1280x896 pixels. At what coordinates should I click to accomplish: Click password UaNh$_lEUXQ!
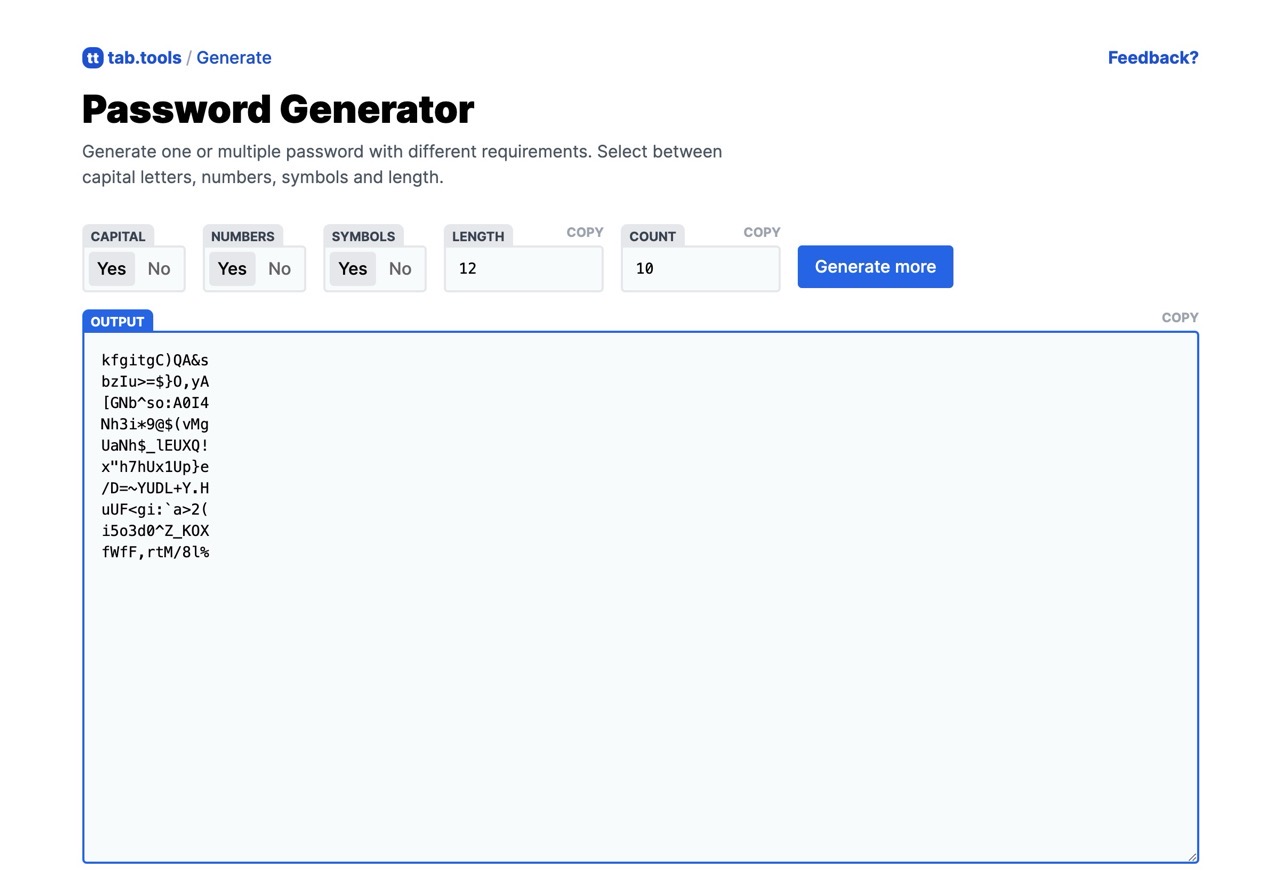coord(155,445)
